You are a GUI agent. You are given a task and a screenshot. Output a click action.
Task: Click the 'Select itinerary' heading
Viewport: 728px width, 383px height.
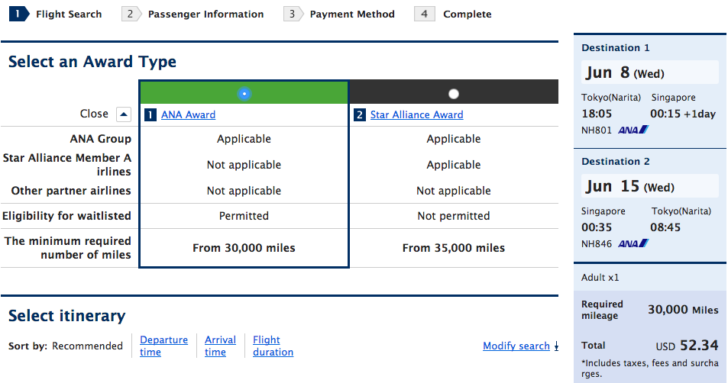tap(67, 316)
